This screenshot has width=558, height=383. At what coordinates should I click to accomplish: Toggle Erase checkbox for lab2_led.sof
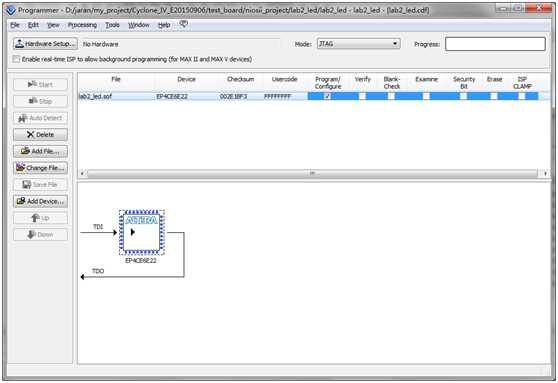click(x=494, y=96)
